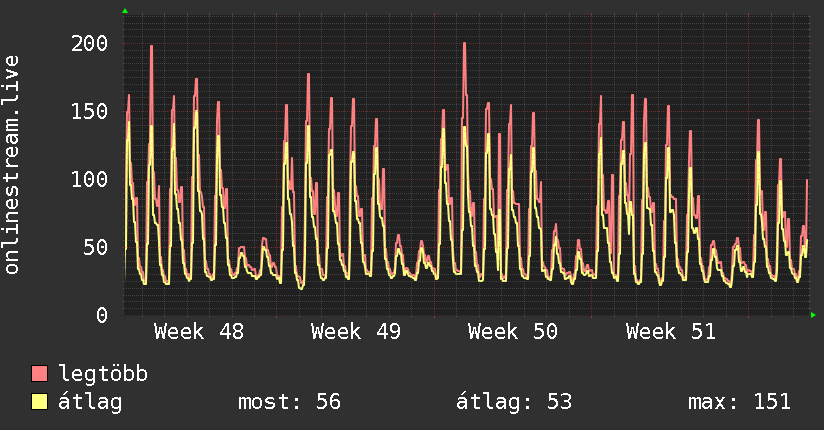
Task: Select the 'átlag: 53' statistic
Action: point(513,402)
